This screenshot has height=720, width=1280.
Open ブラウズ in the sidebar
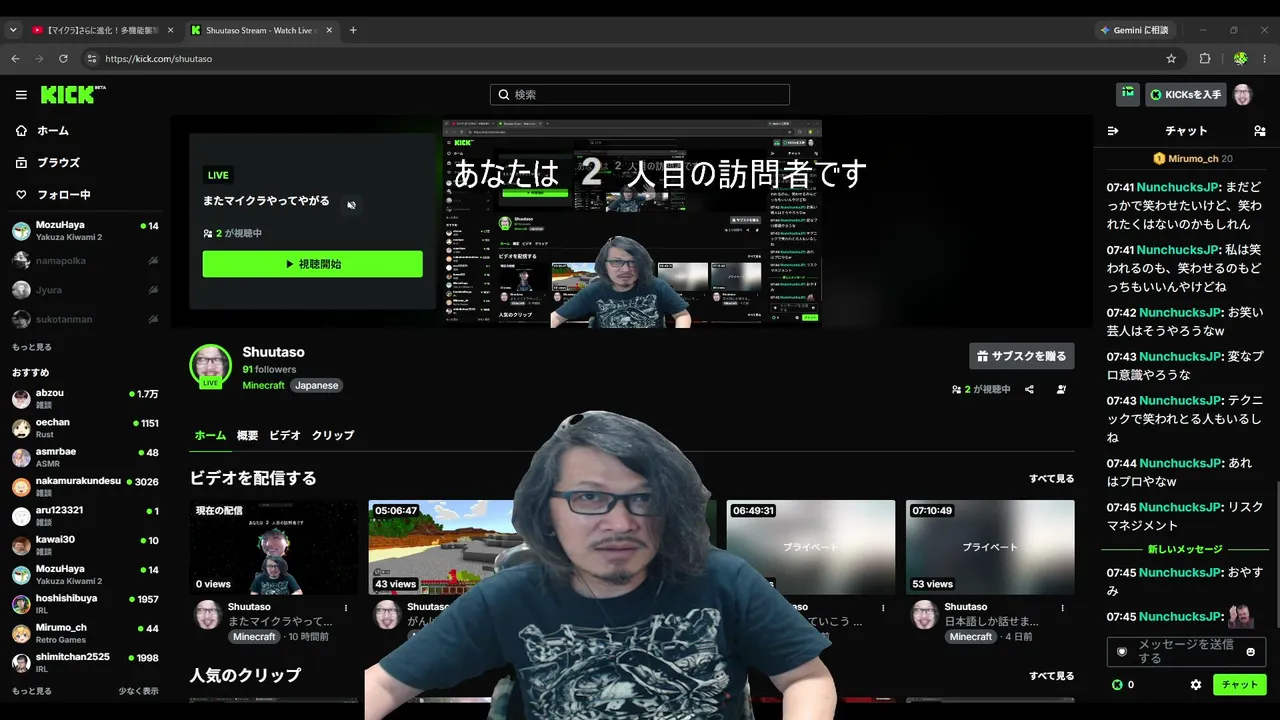click(x=48, y=163)
